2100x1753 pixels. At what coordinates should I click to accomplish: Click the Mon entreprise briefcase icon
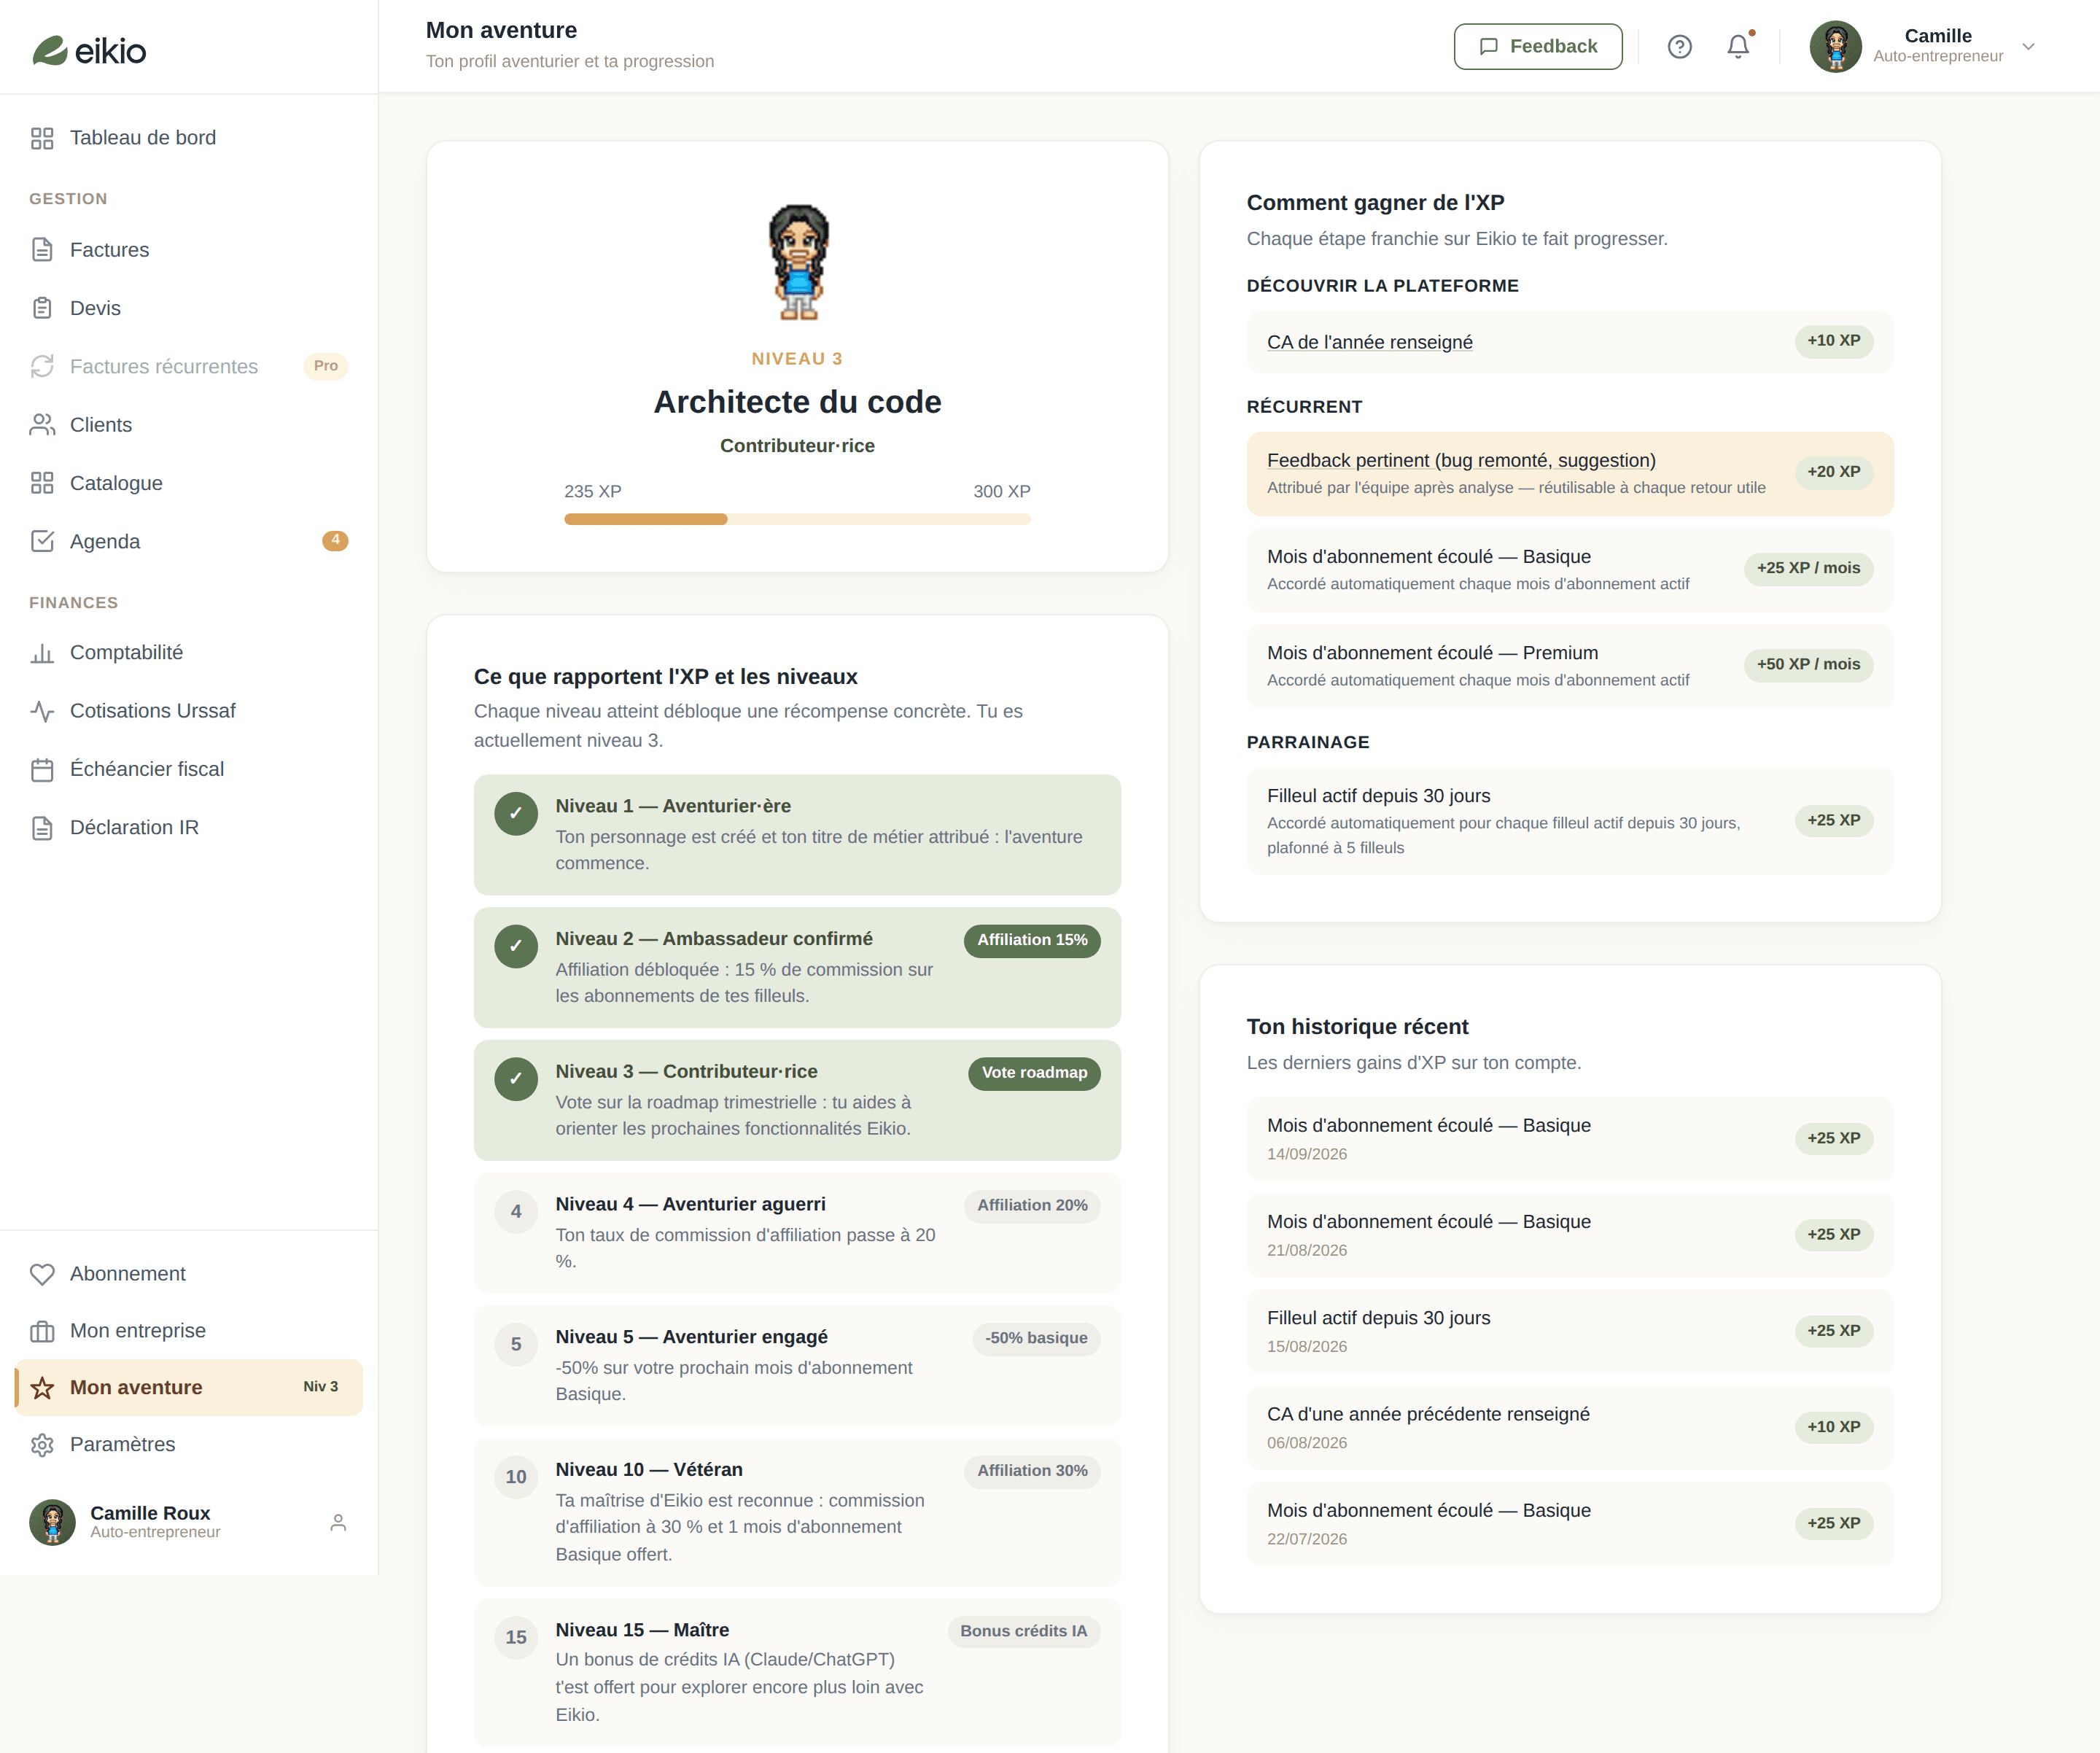click(42, 1331)
